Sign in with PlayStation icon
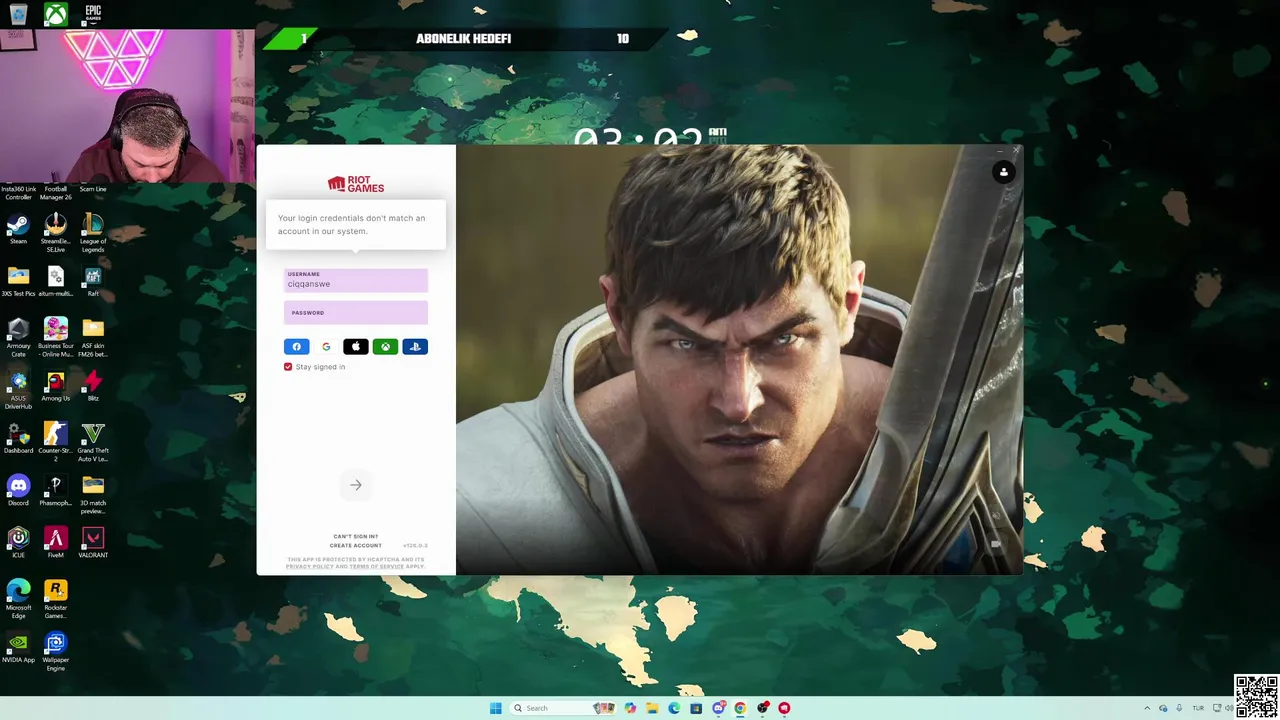Viewport: 1280px width, 720px height. click(415, 347)
